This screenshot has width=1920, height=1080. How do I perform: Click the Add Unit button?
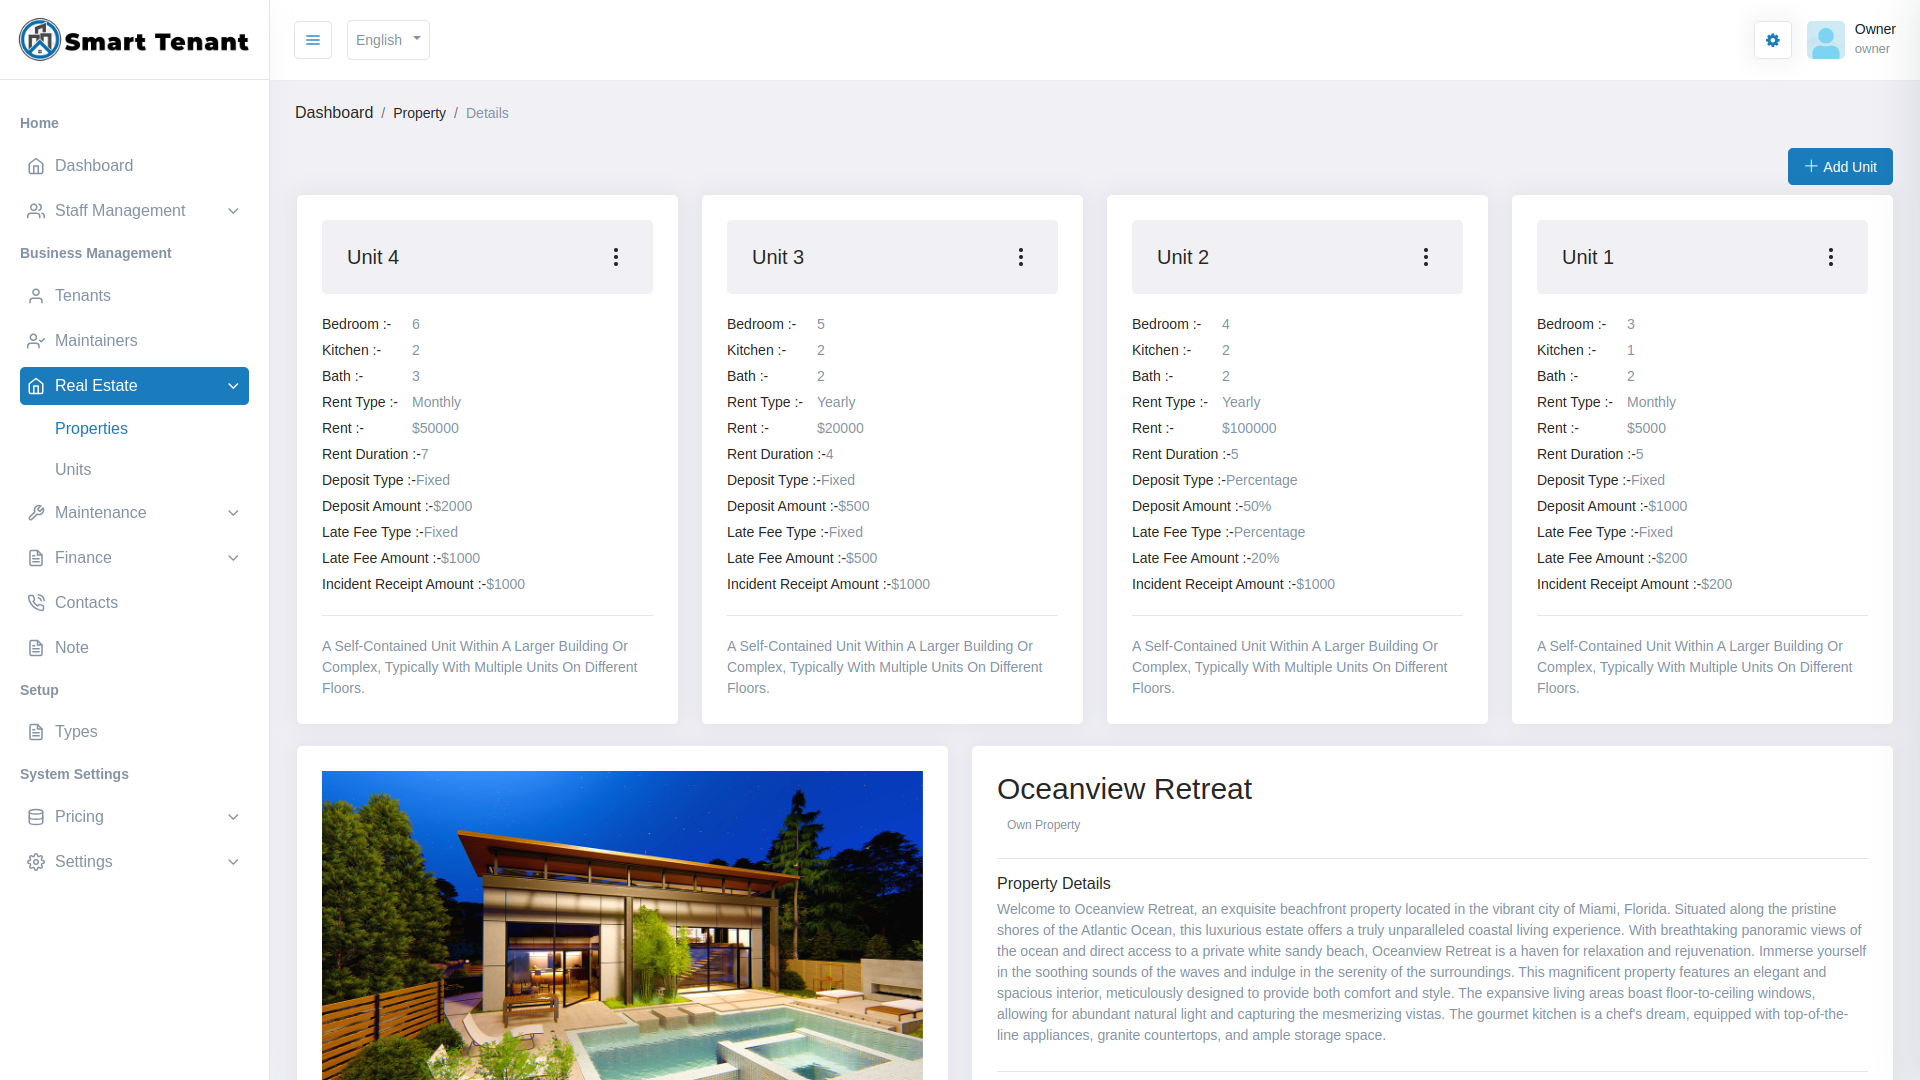(1840, 166)
